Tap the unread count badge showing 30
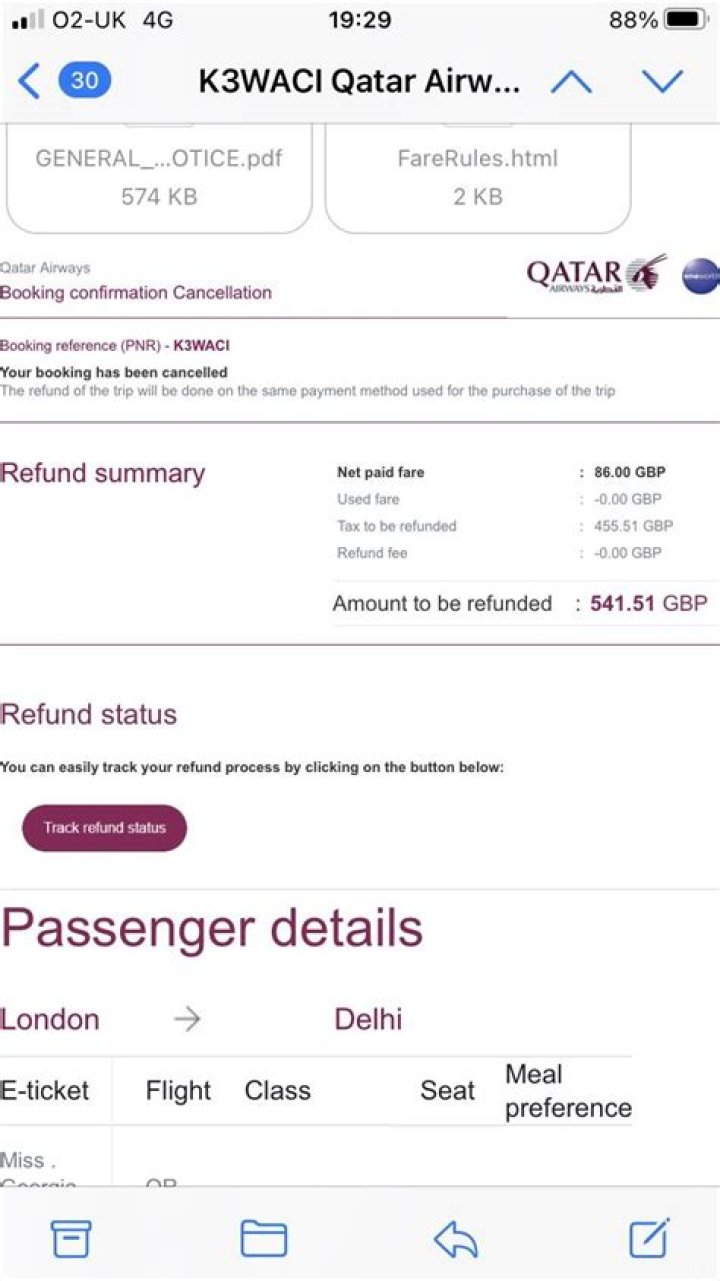The image size is (720, 1281). (x=85, y=81)
